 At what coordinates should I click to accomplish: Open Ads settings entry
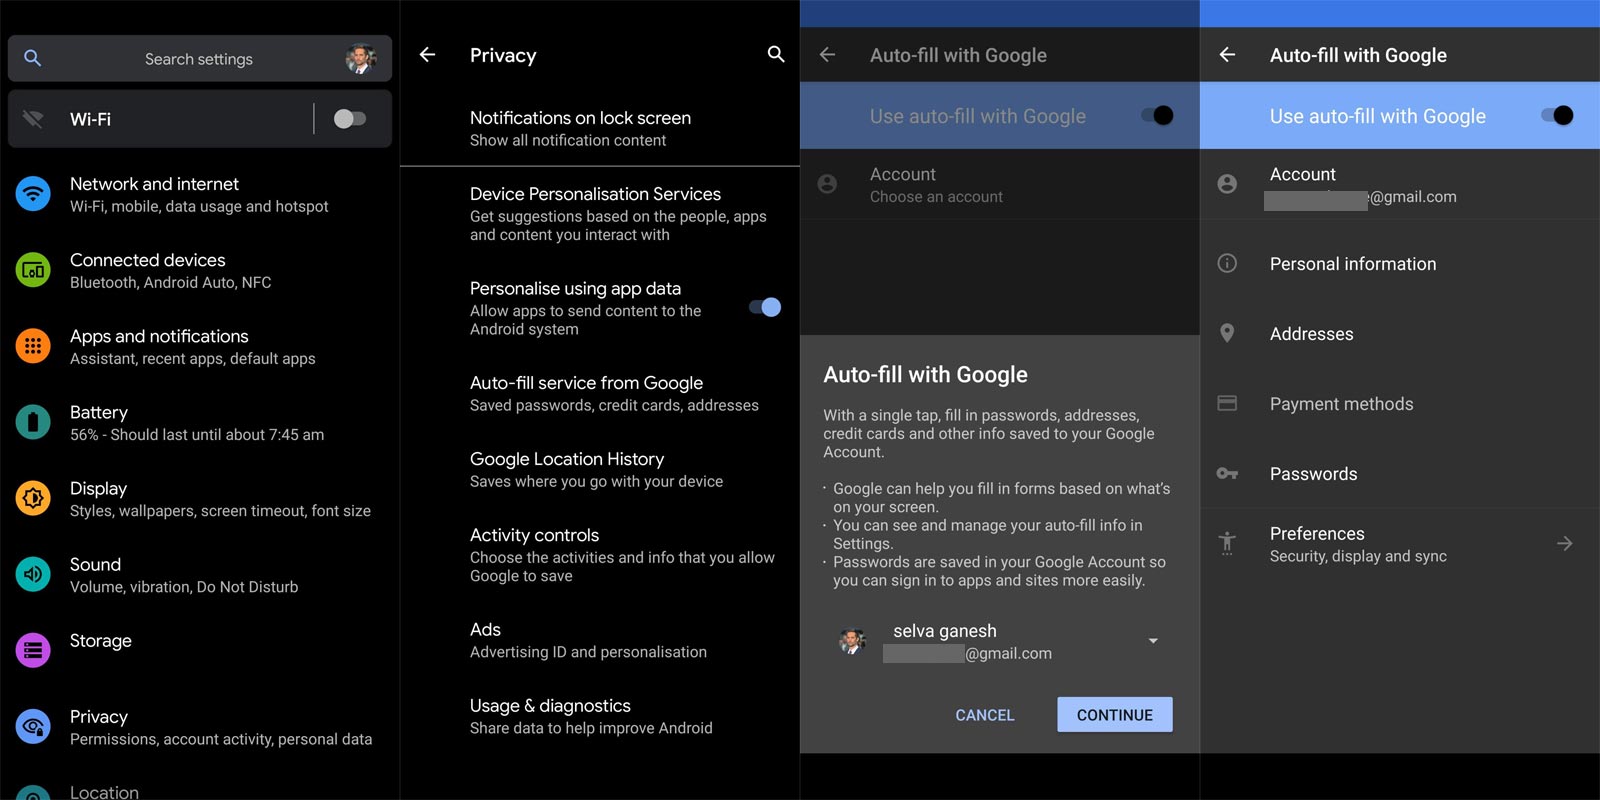[x=600, y=640]
